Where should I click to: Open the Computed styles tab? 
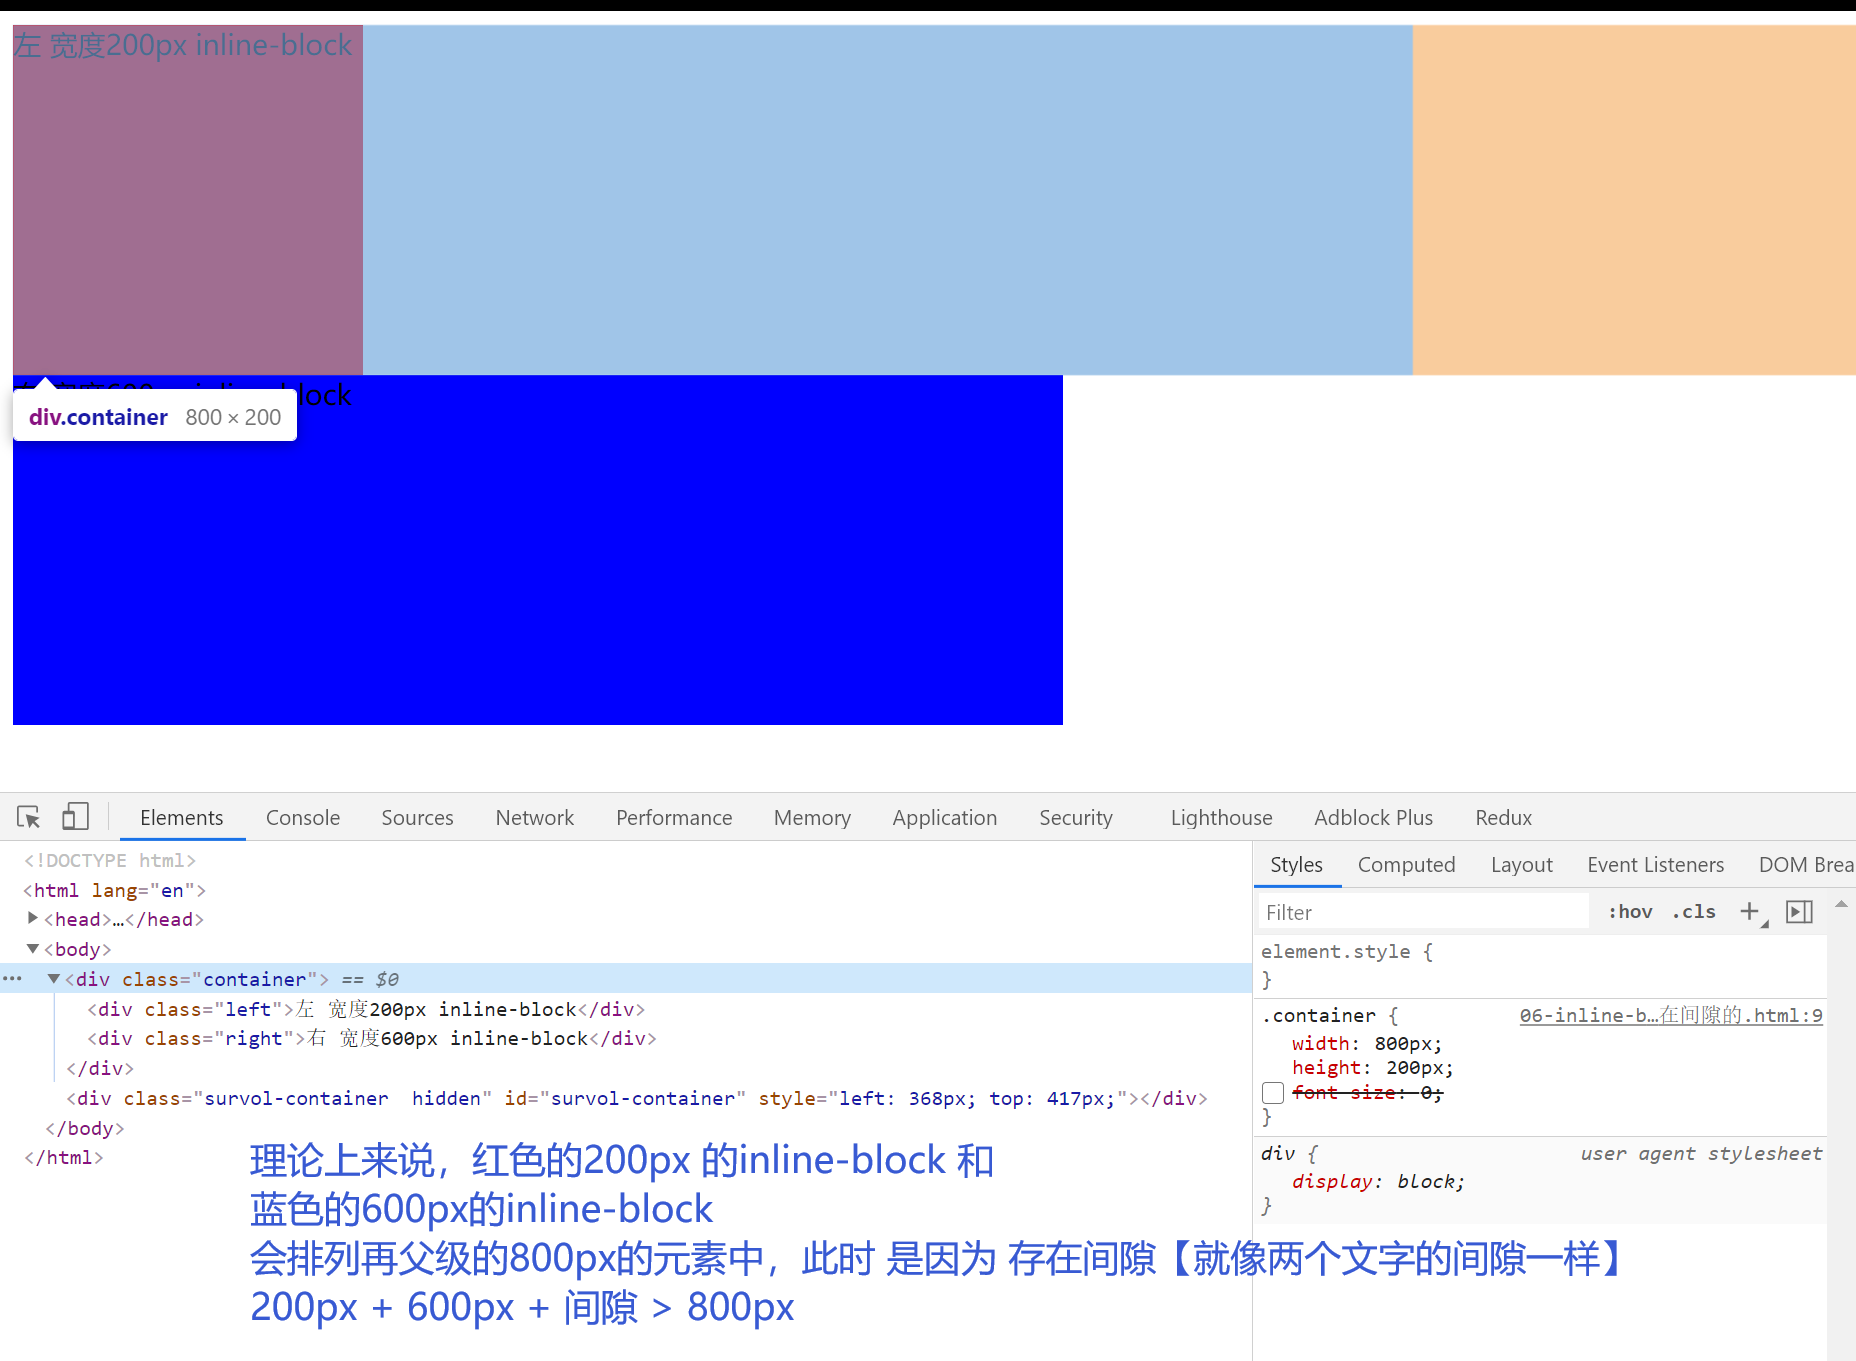tap(1406, 864)
